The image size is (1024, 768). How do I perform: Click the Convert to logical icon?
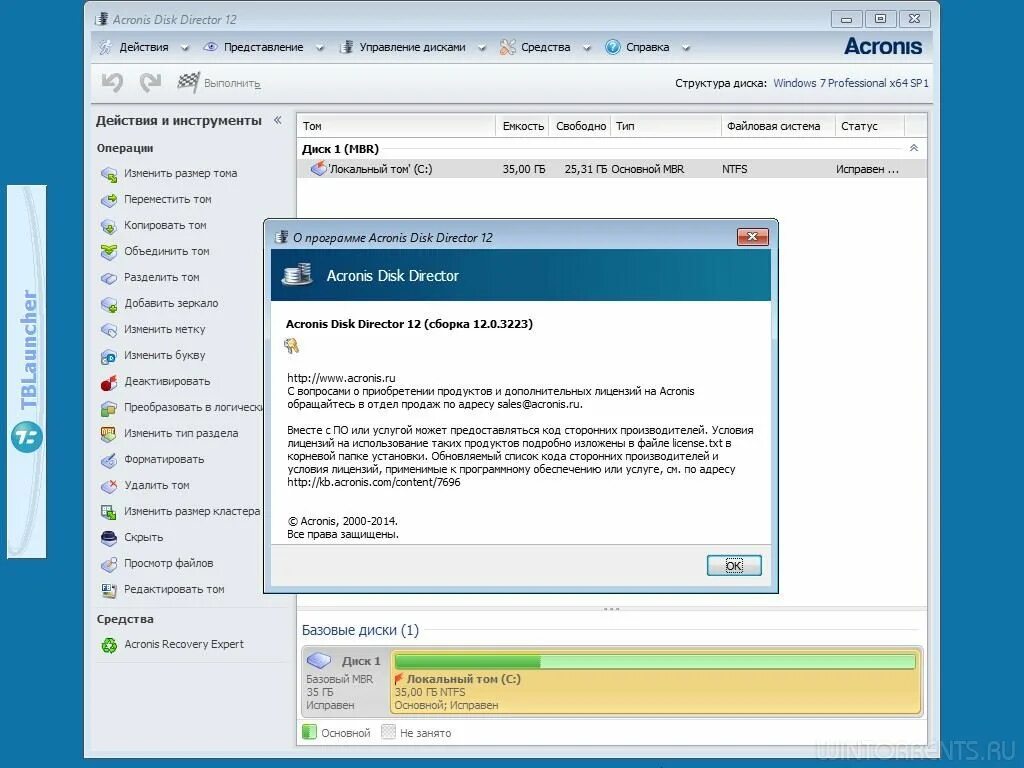tap(108, 408)
